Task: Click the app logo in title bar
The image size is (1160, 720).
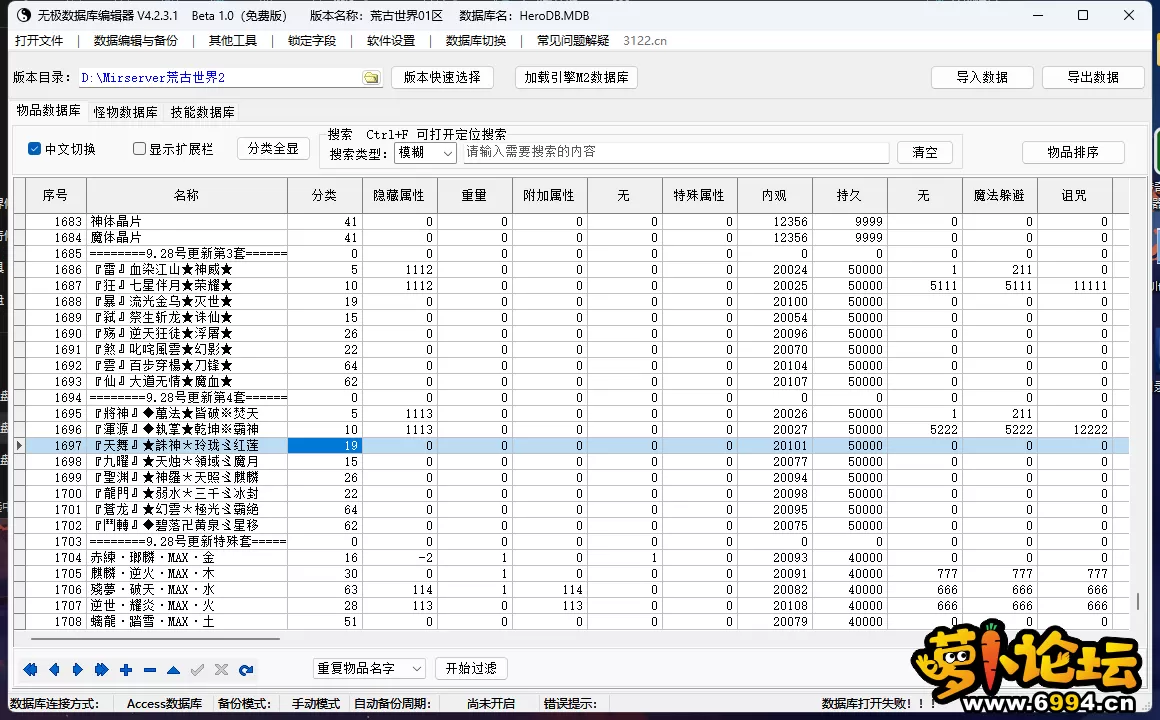Action: 24,15
